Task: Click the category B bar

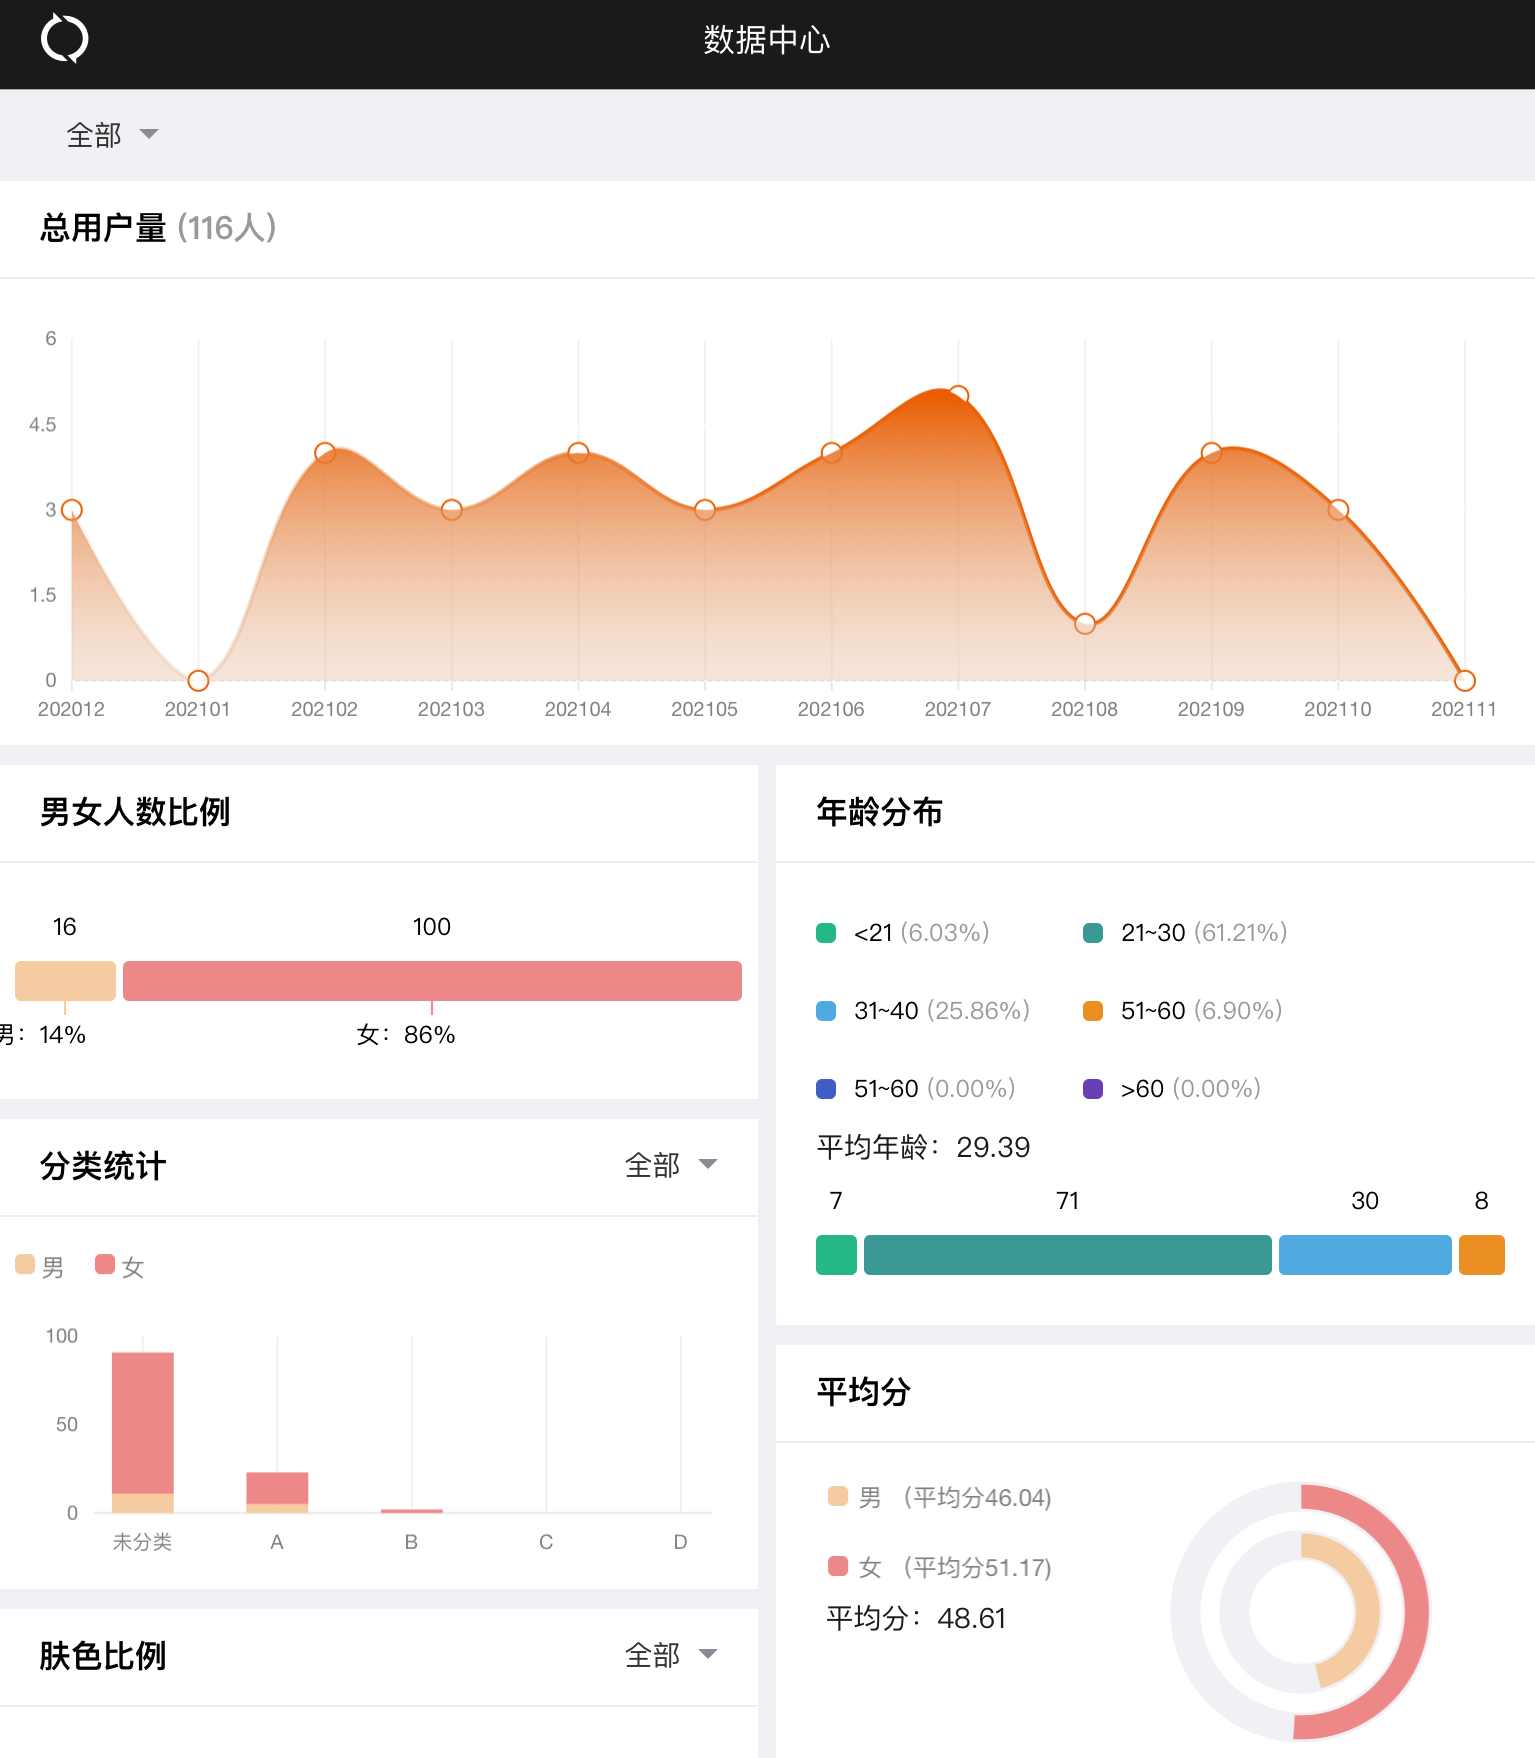Action: click(x=411, y=1511)
